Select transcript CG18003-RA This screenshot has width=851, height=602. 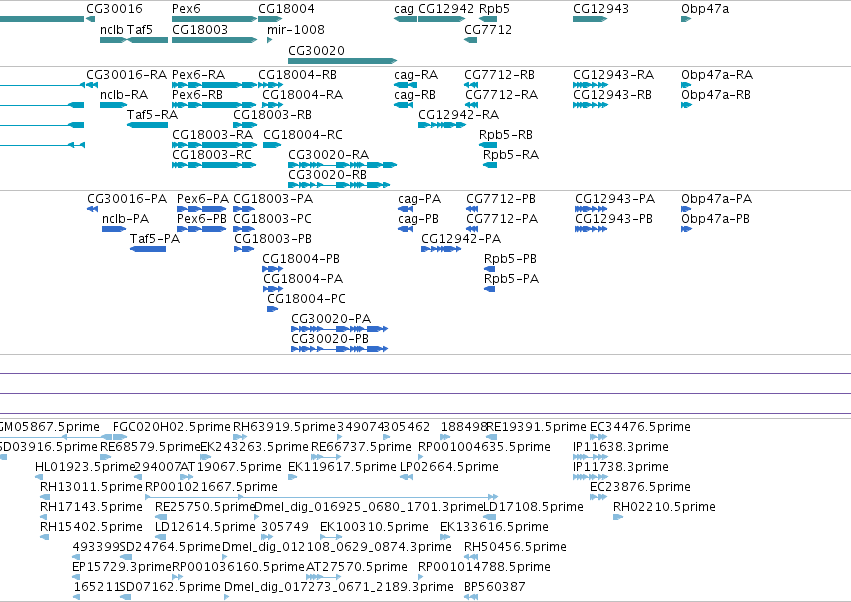(x=212, y=135)
